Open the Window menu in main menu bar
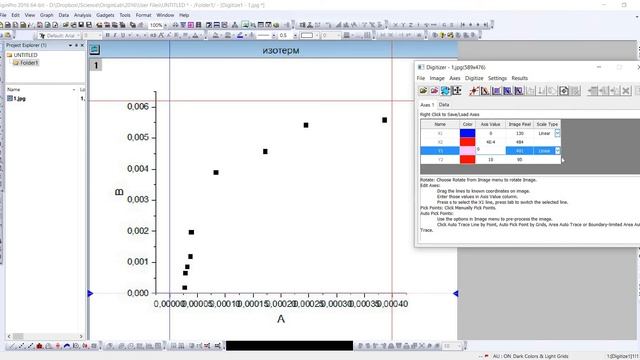 point(165,15)
